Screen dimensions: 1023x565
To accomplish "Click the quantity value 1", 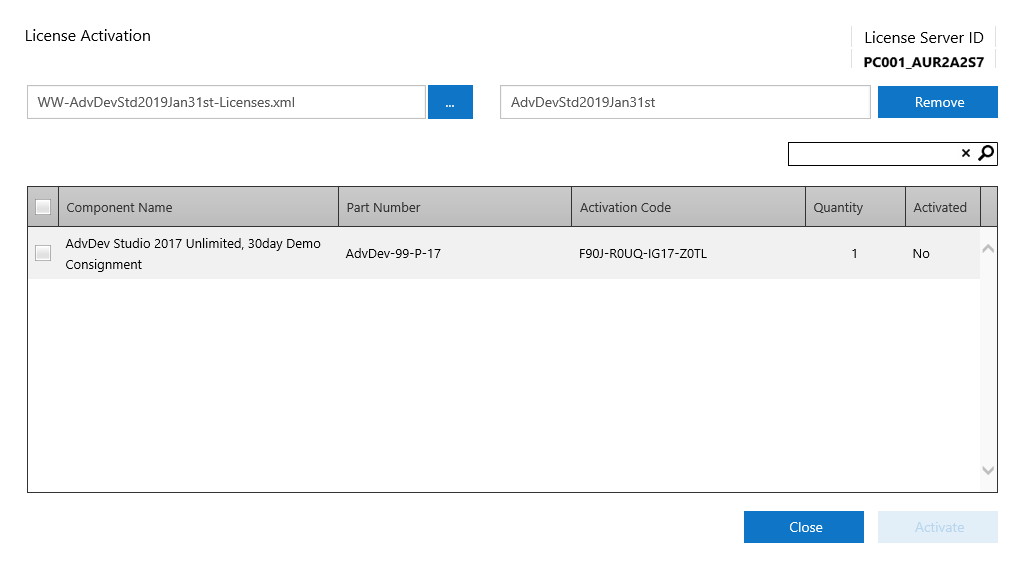I will click(854, 253).
